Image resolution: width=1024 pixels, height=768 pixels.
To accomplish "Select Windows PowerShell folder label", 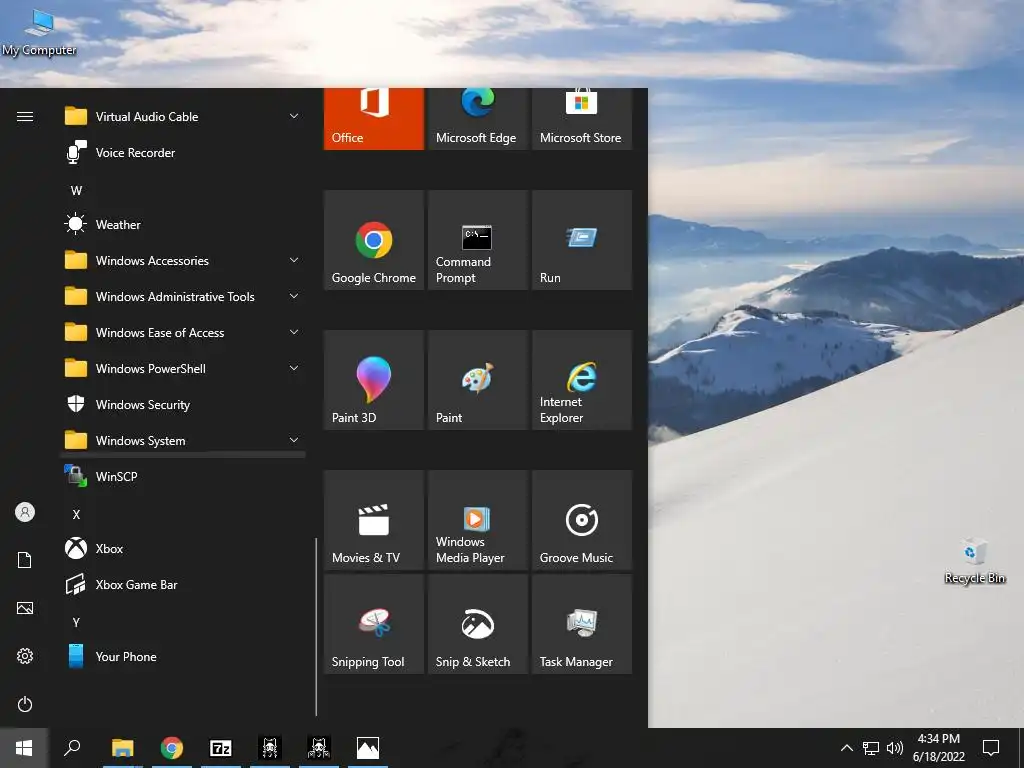I will pyautogui.click(x=151, y=368).
